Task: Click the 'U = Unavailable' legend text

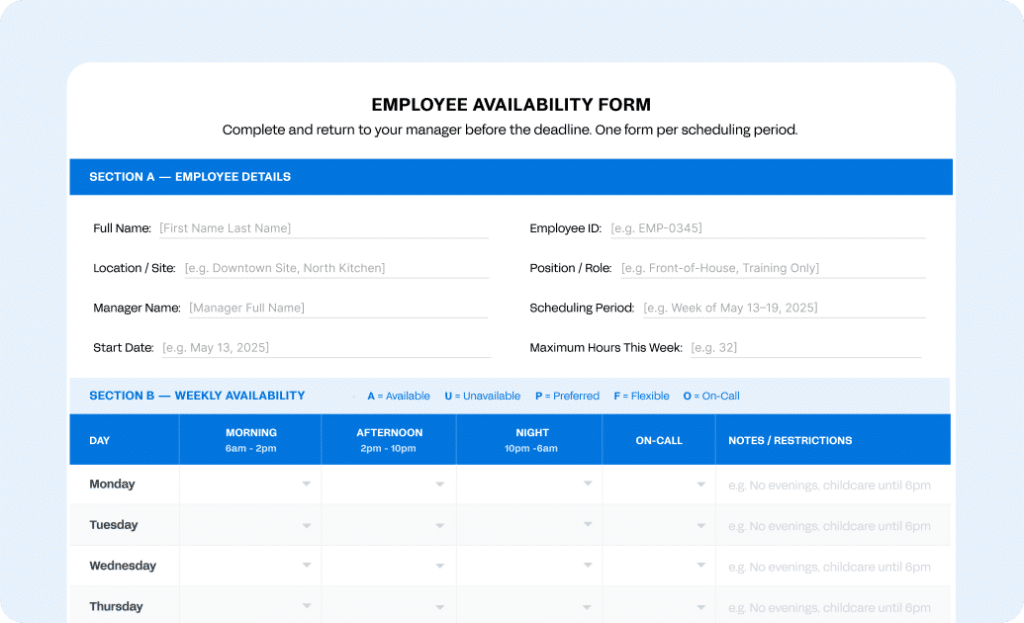Action: click(x=483, y=396)
